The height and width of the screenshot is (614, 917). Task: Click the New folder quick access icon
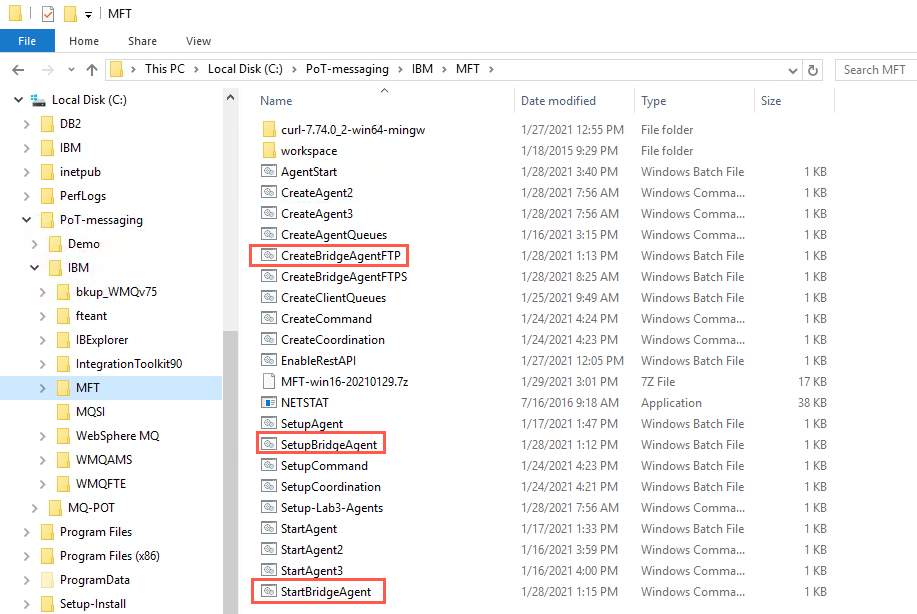pyautogui.click(x=70, y=13)
